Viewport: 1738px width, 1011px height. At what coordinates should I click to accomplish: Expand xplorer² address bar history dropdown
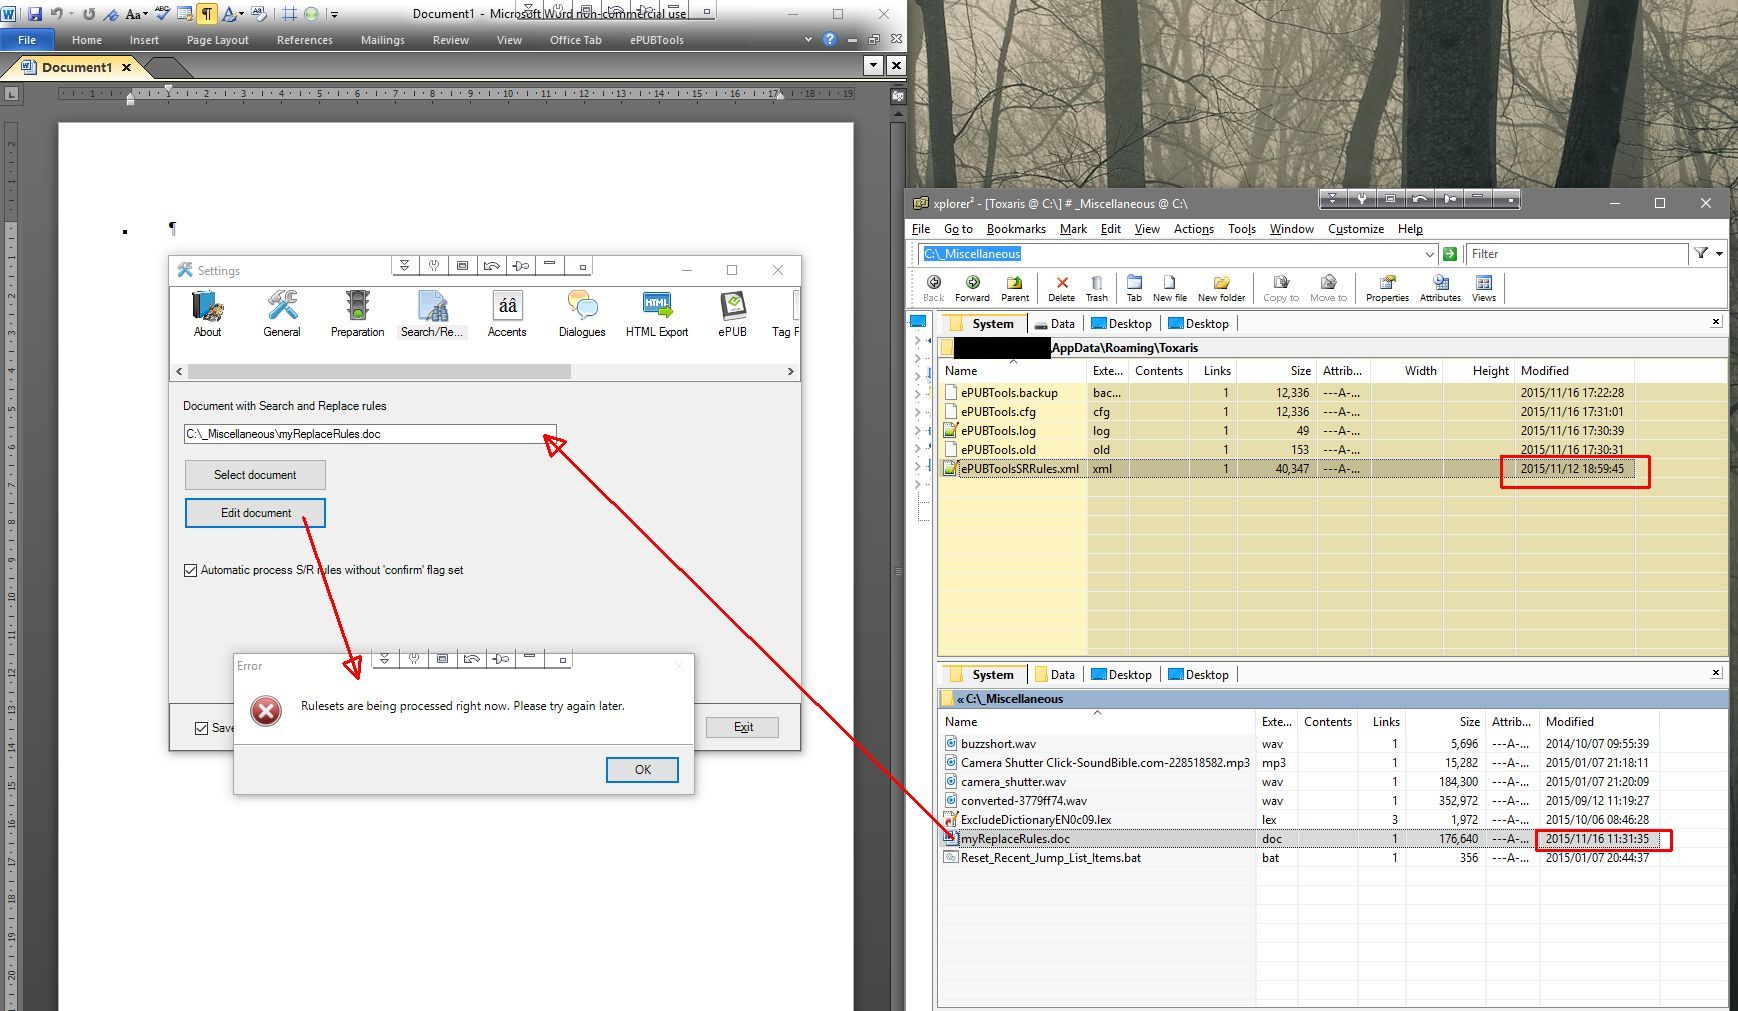(x=1429, y=254)
